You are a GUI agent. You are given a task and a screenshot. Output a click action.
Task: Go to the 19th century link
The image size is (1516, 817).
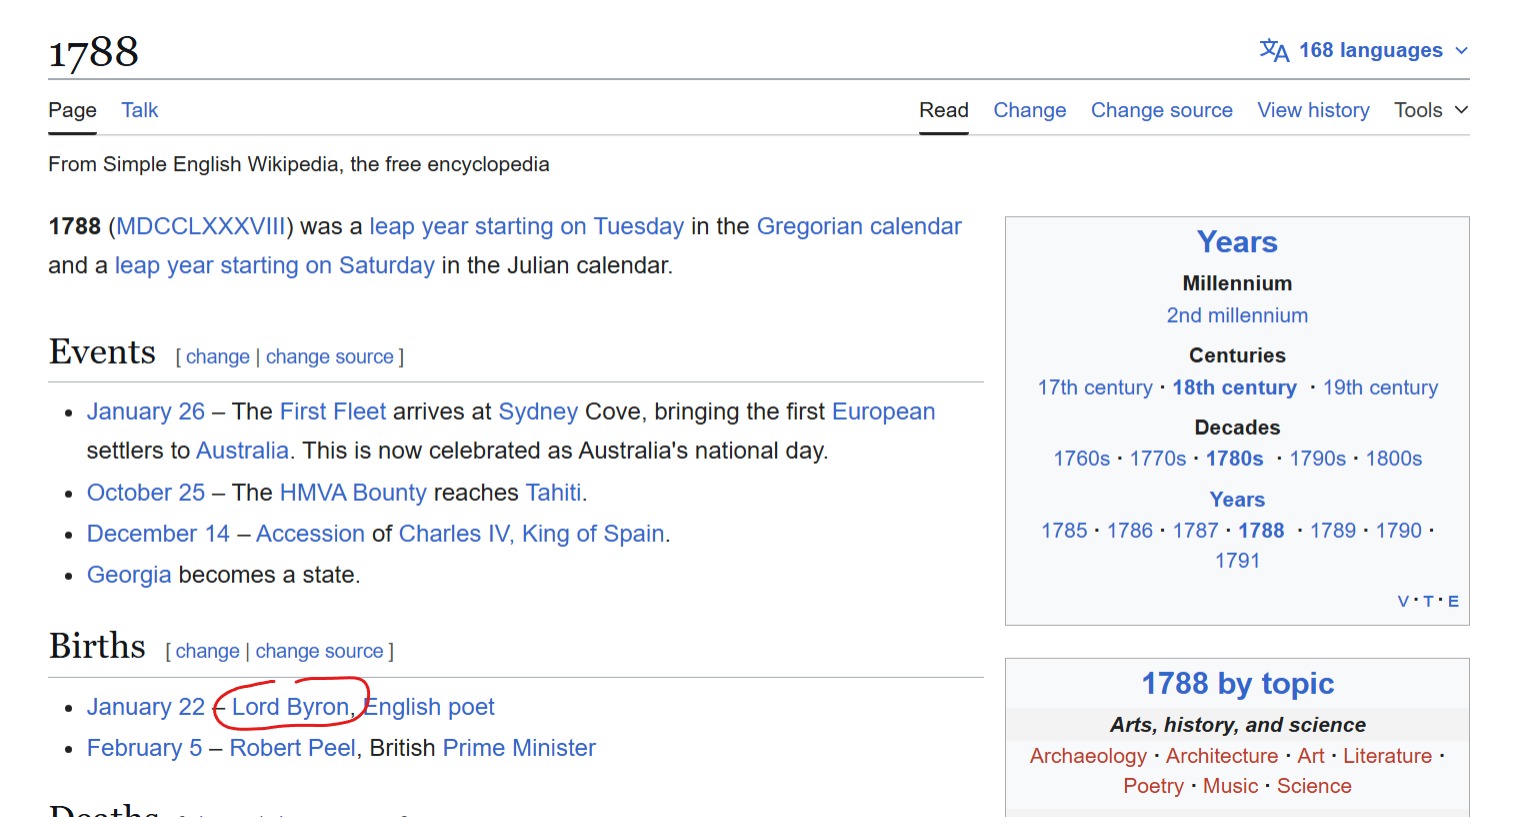tap(1381, 387)
